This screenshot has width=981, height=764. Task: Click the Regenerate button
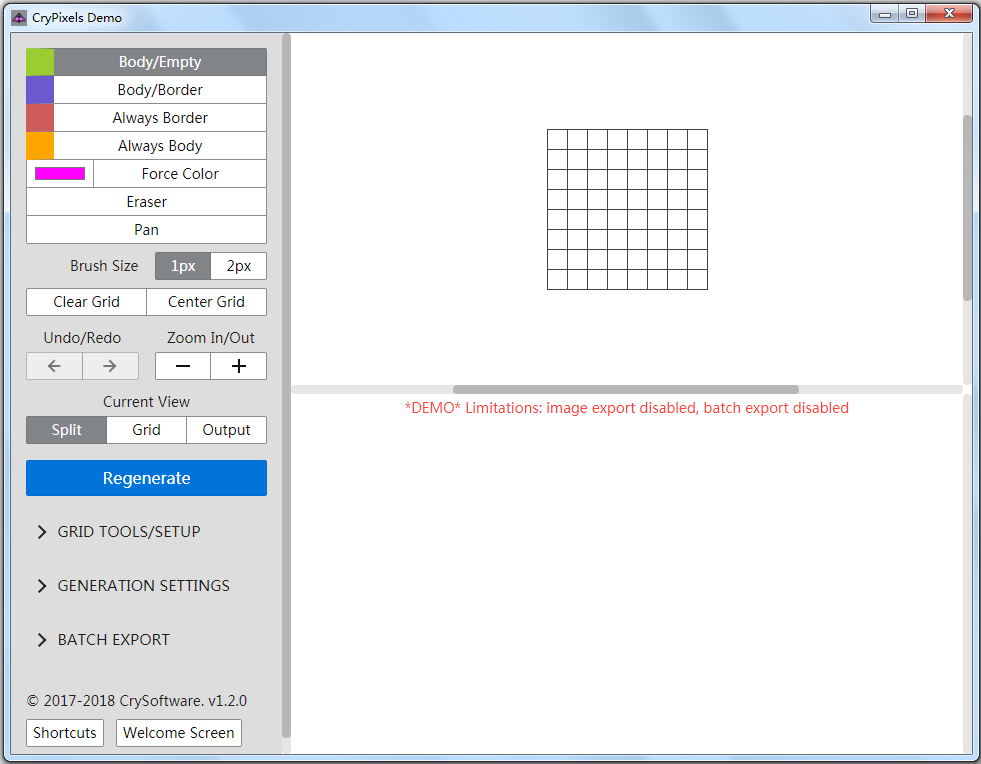[x=146, y=477]
